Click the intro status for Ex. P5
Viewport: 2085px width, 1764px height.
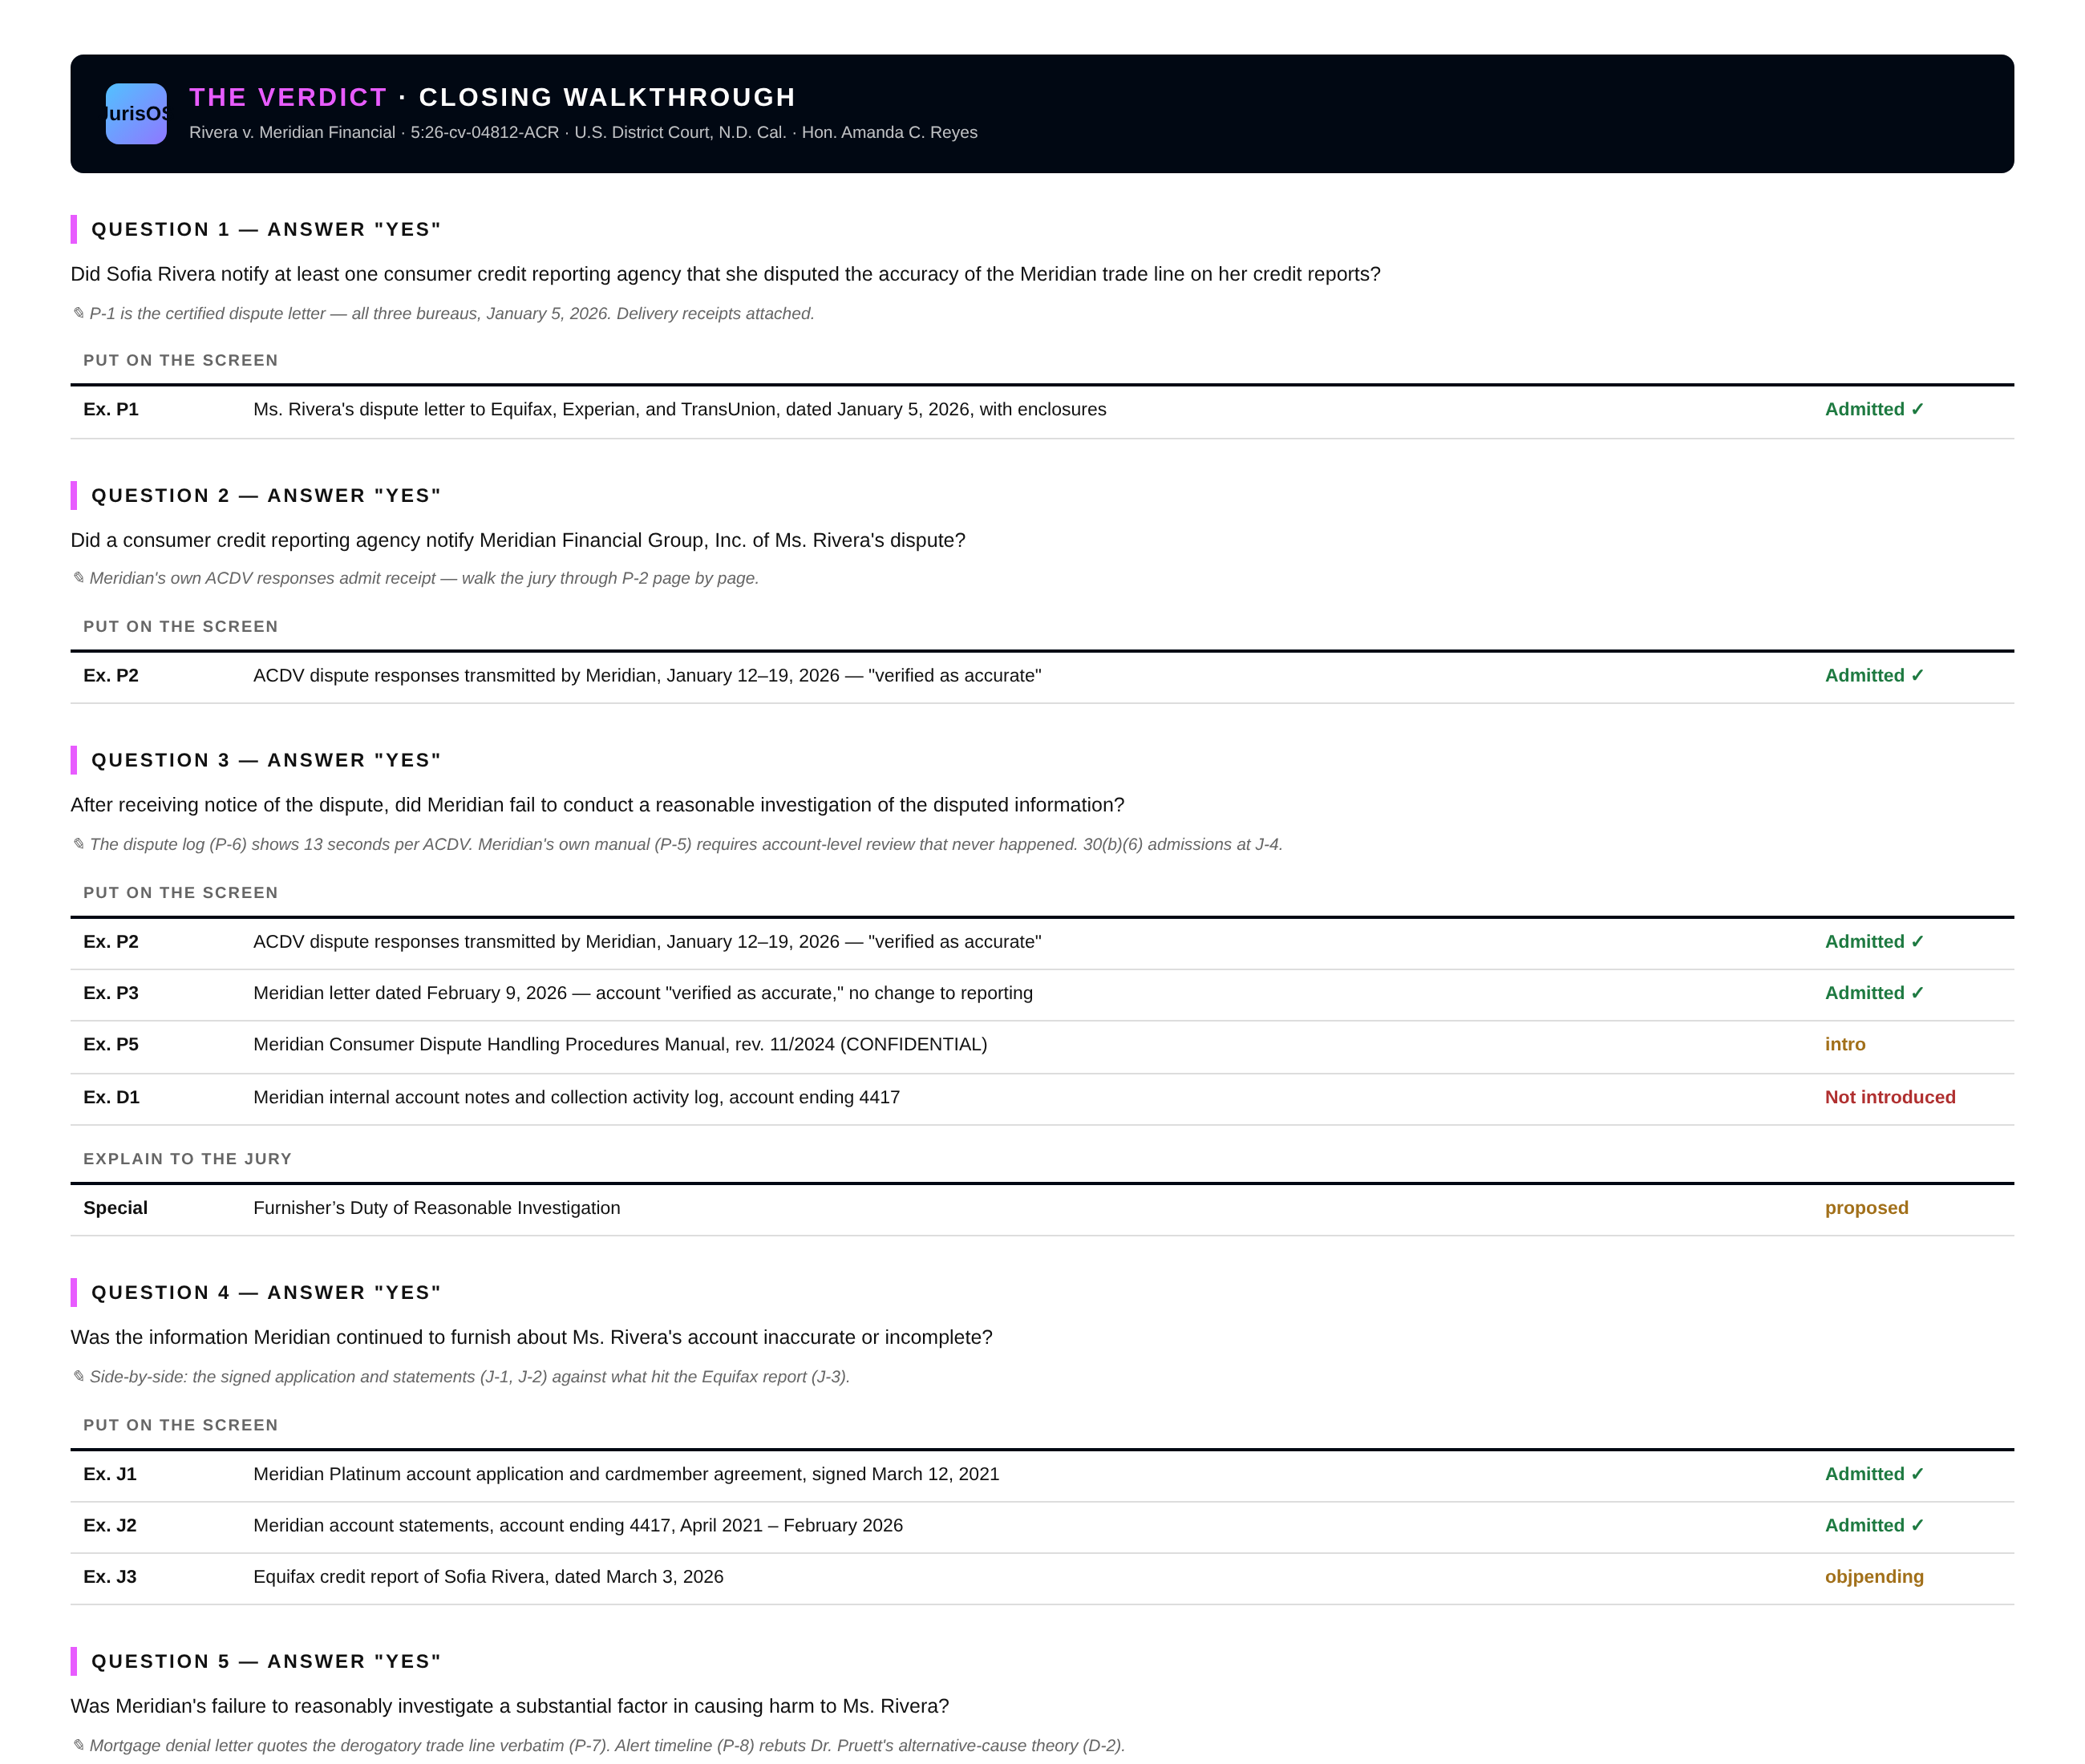coord(1844,1044)
